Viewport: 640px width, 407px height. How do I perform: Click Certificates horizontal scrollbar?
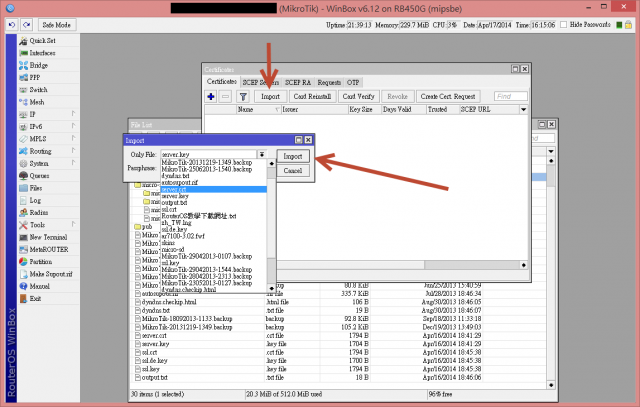pos(402,265)
